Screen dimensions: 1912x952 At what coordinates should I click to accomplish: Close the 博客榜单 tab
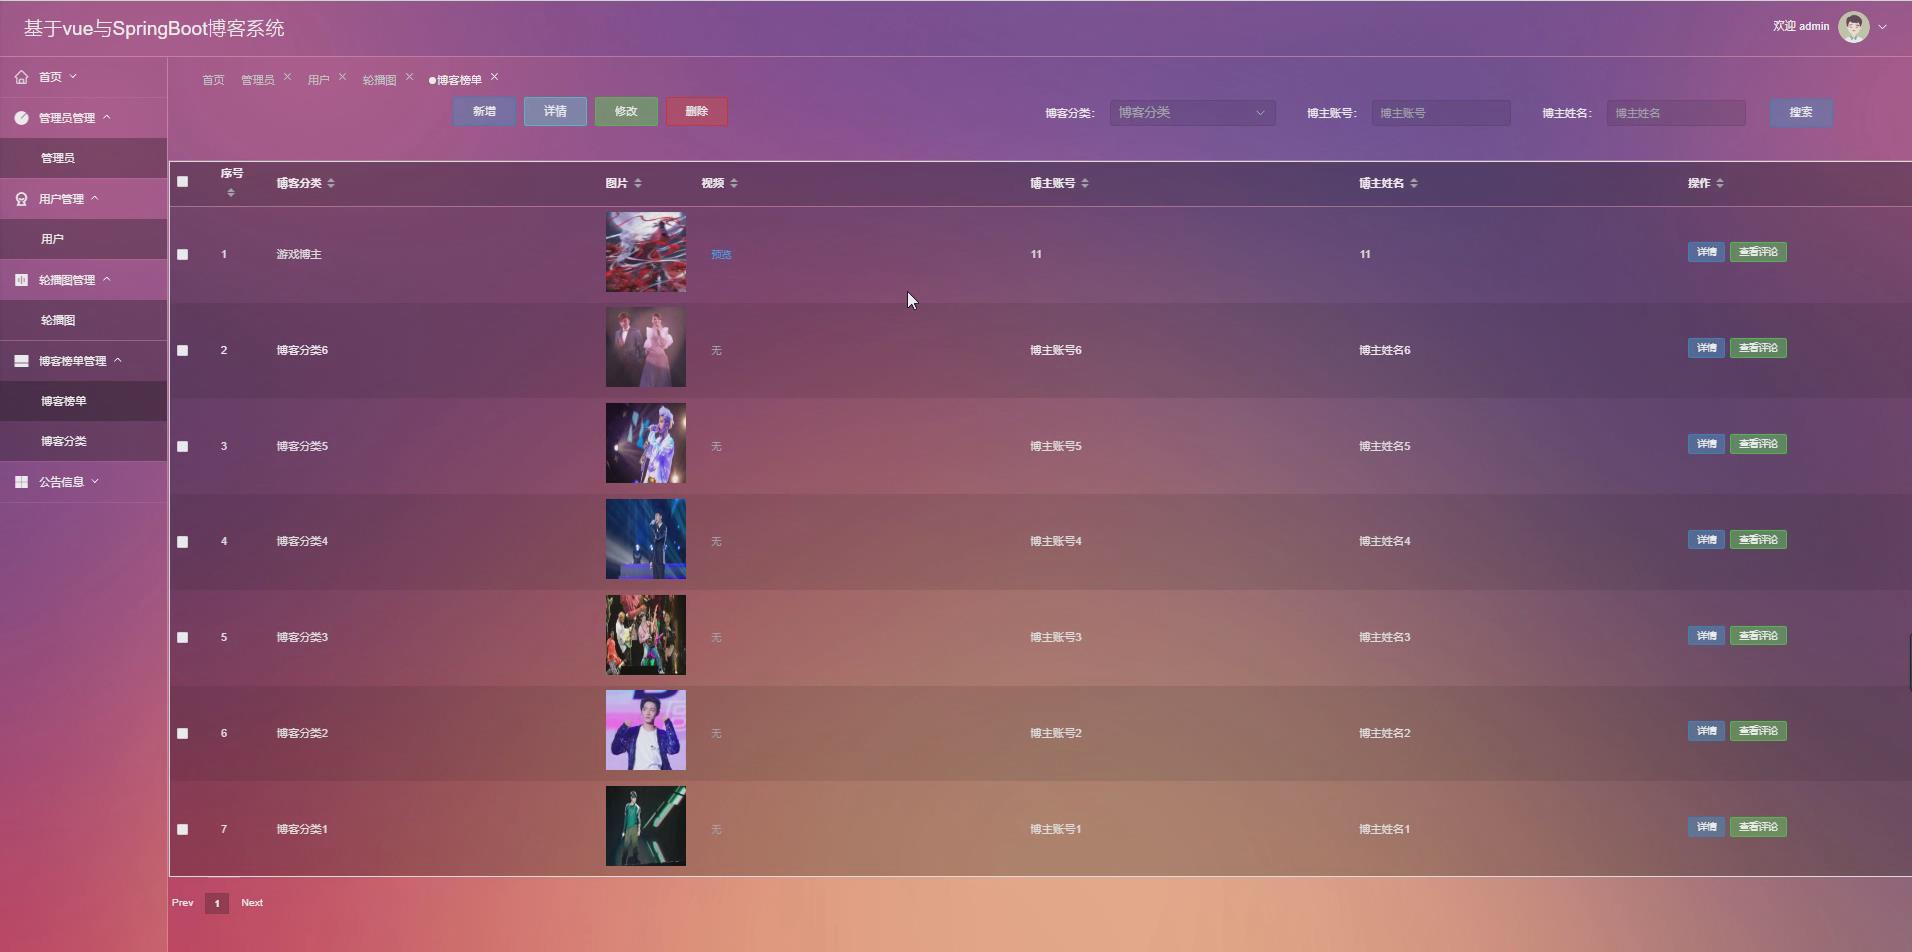pos(494,77)
